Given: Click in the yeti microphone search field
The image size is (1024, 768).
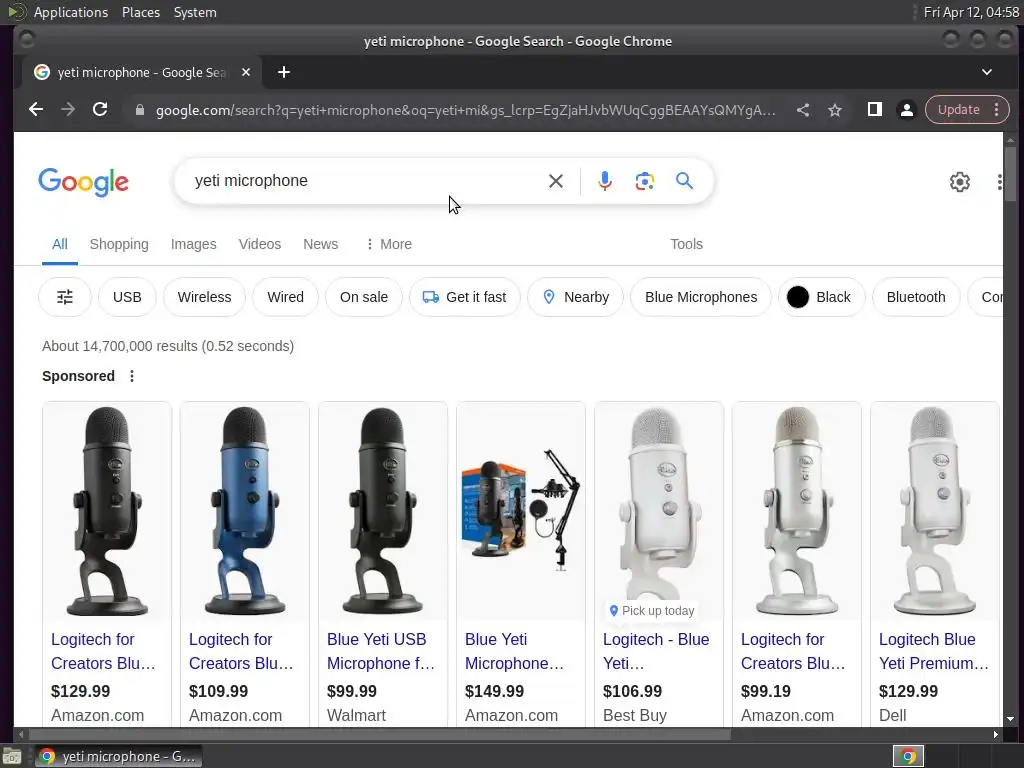Looking at the screenshot, I should pos(366,181).
